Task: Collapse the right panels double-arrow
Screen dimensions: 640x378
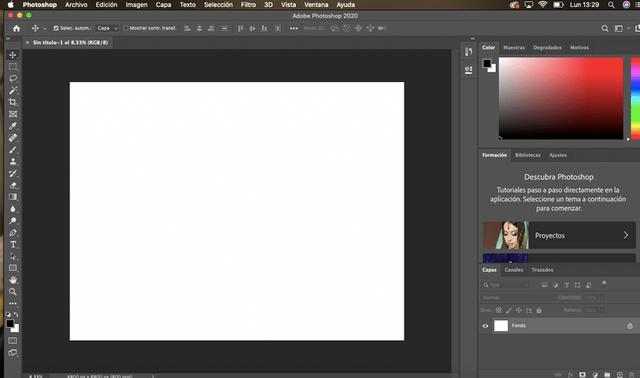Action: point(473,38)
